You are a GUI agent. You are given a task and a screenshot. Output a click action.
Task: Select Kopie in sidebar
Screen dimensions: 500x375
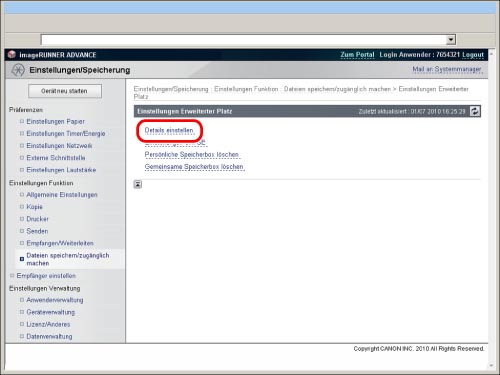pyautogui.click(x=34, y=207)
